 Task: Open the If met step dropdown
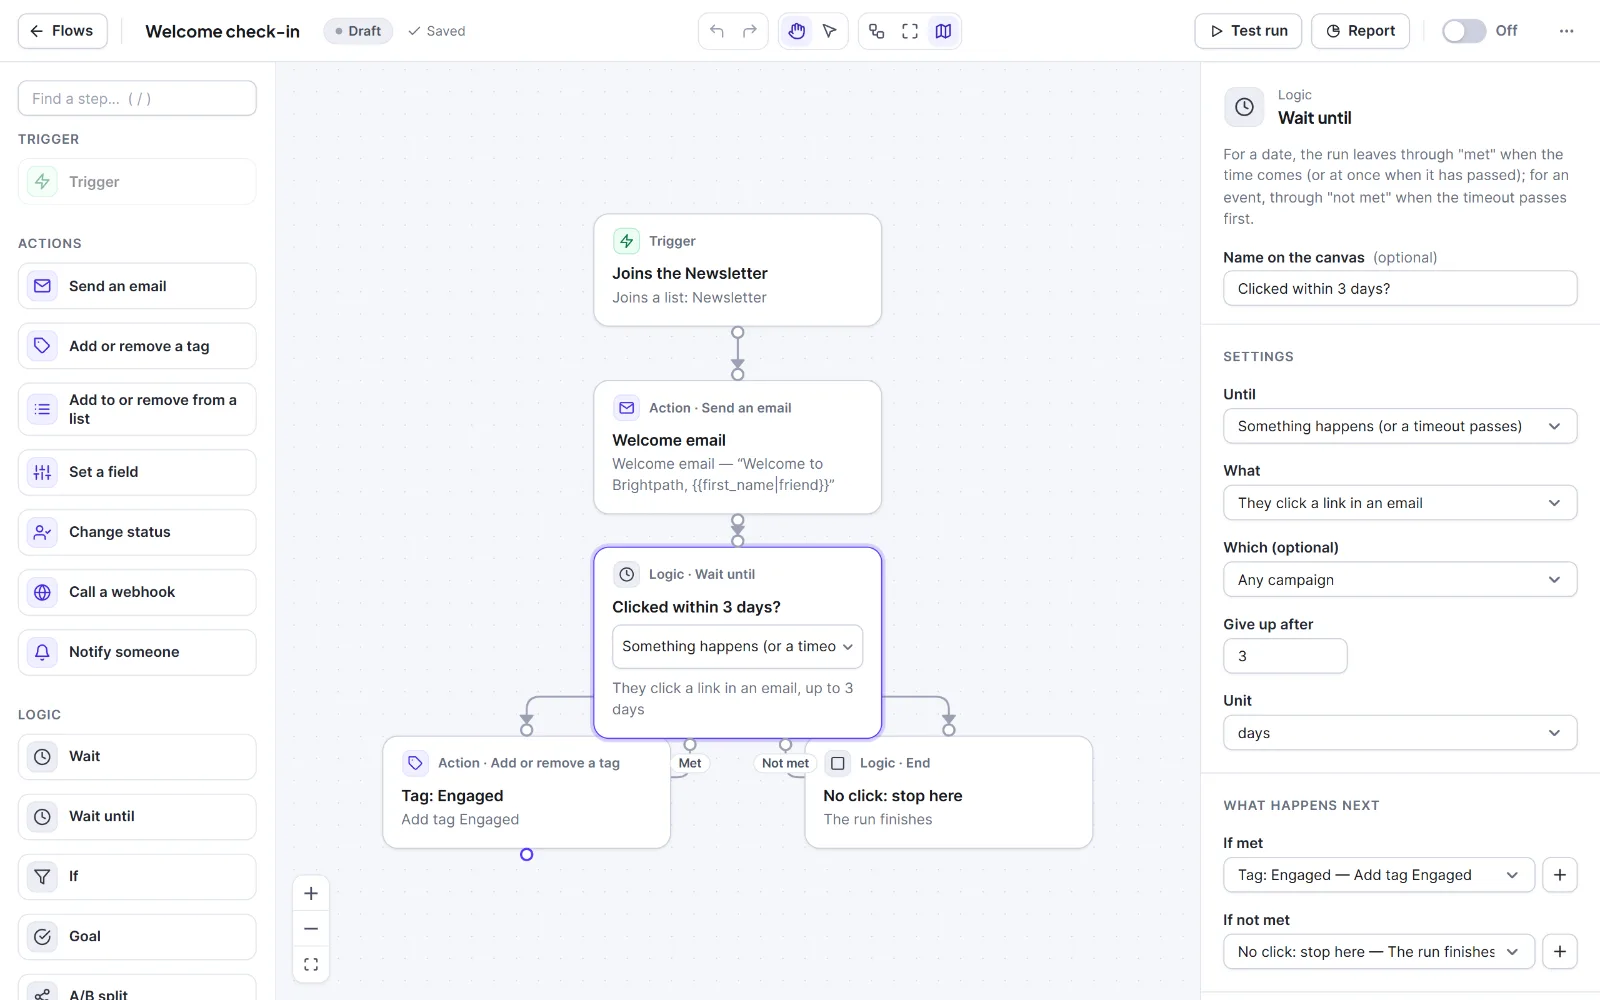[1379, 875]
